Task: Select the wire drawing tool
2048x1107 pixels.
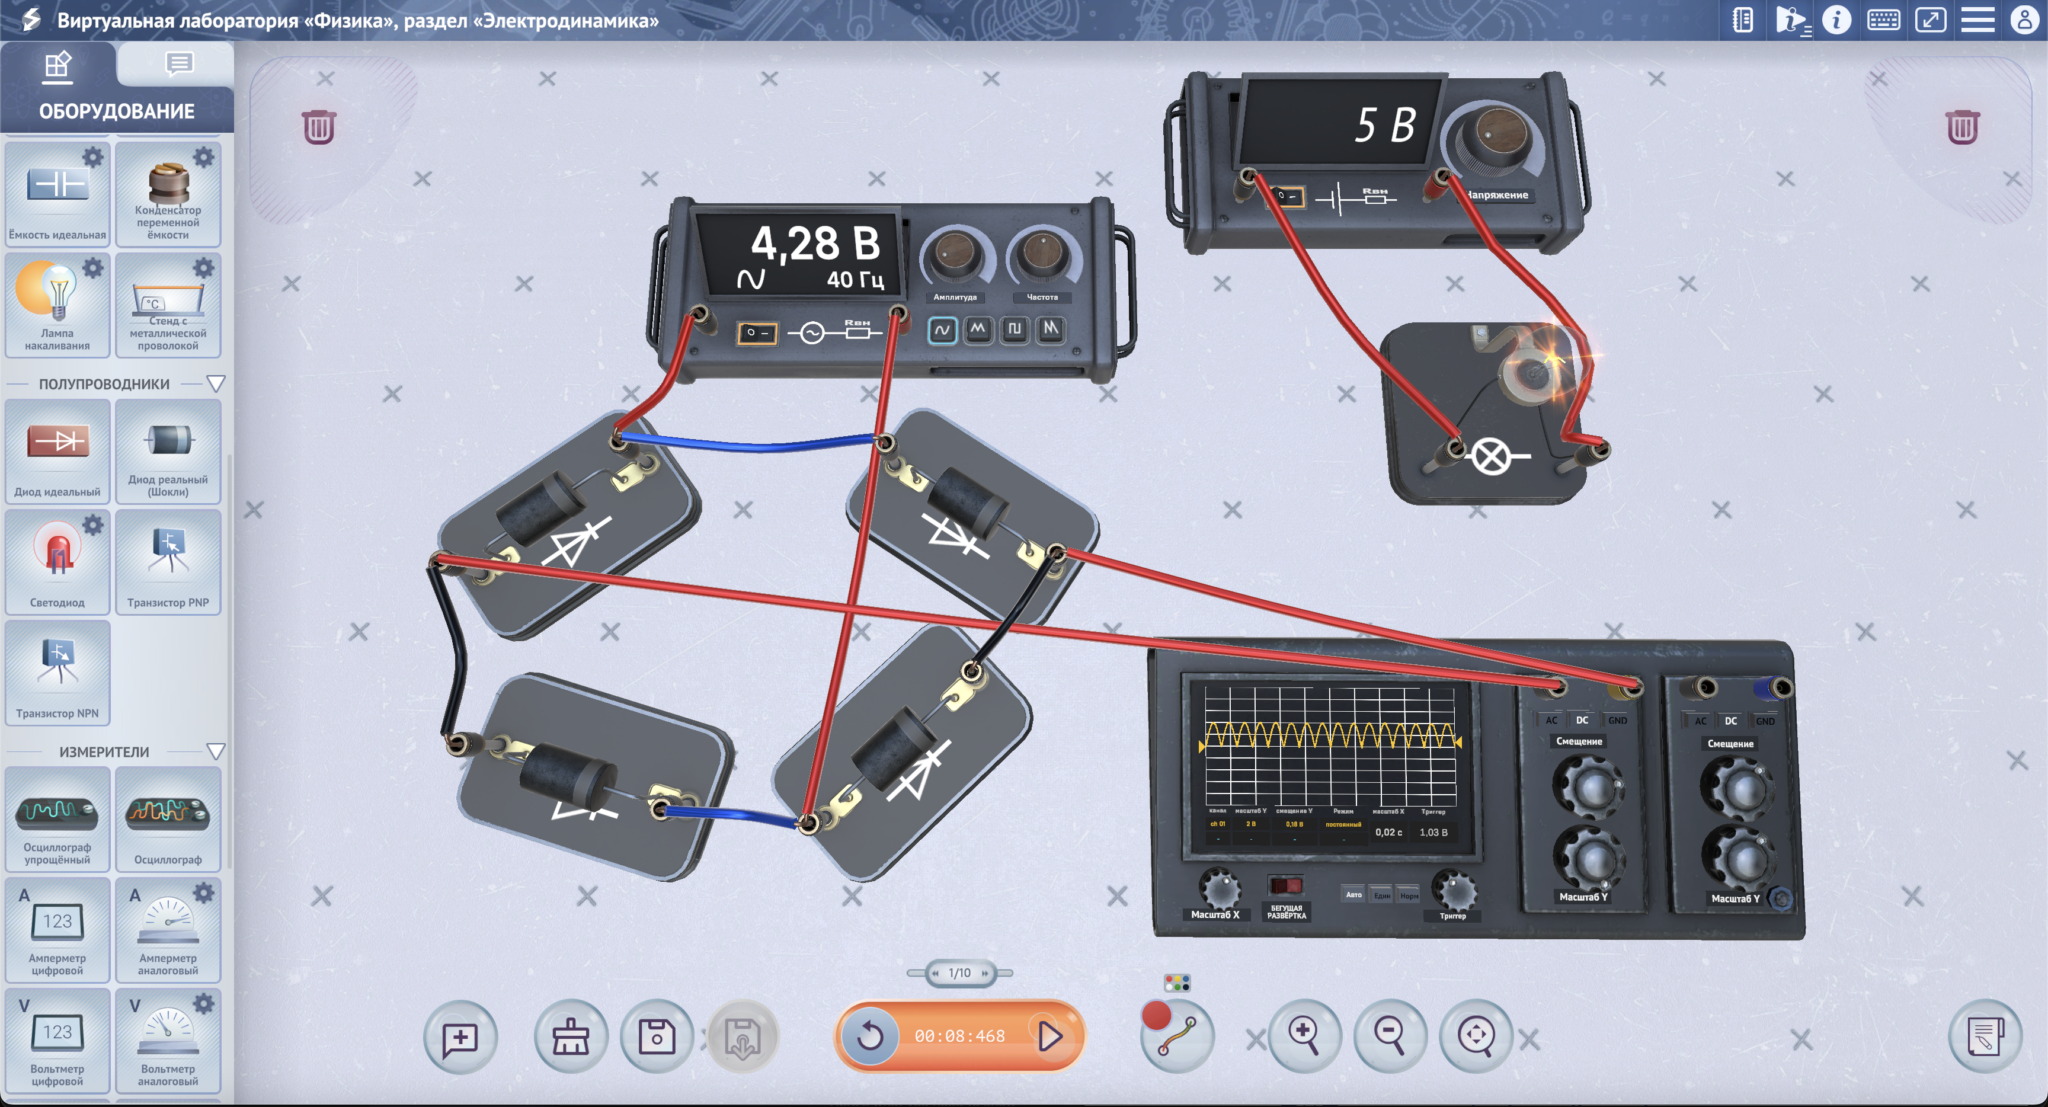Action: [x=1177, y=1038]
